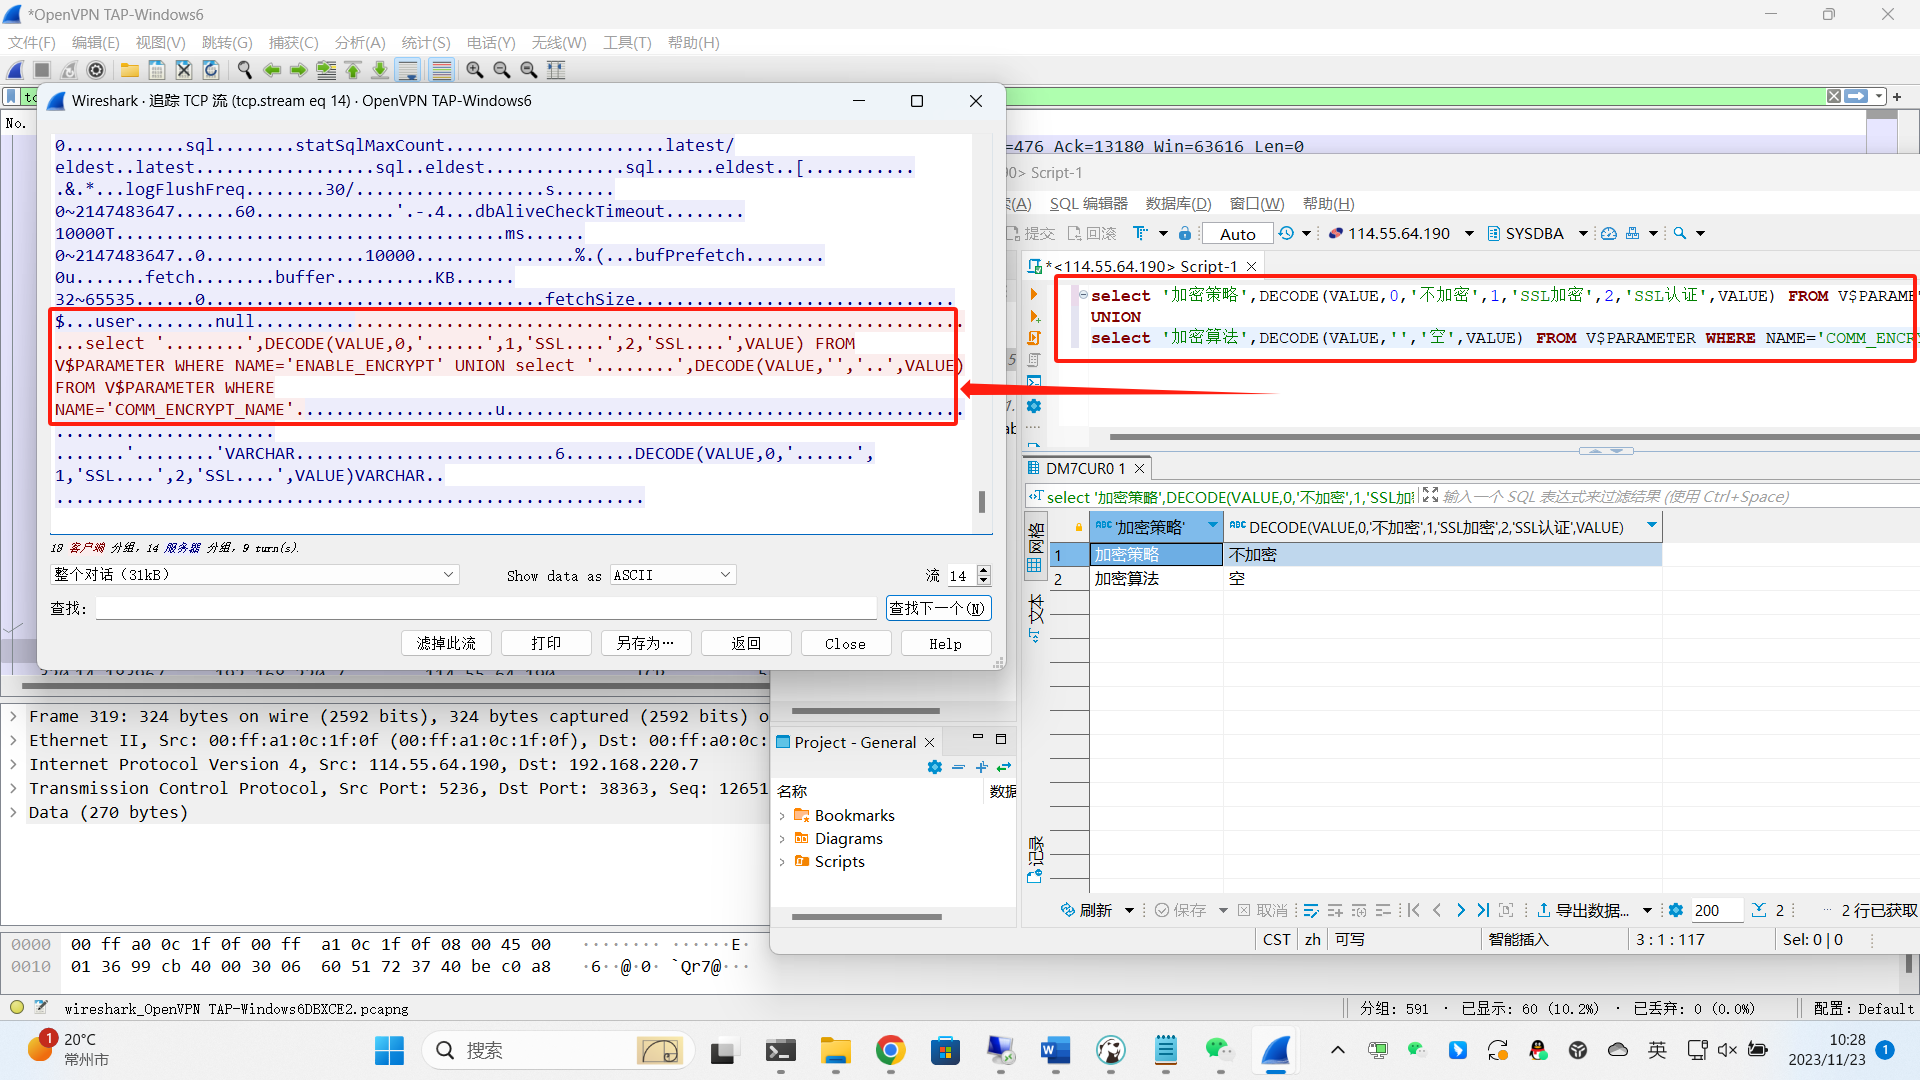1920x1080 pixels.
Task: Expand Frame 319 details
Action: [13, 716]
